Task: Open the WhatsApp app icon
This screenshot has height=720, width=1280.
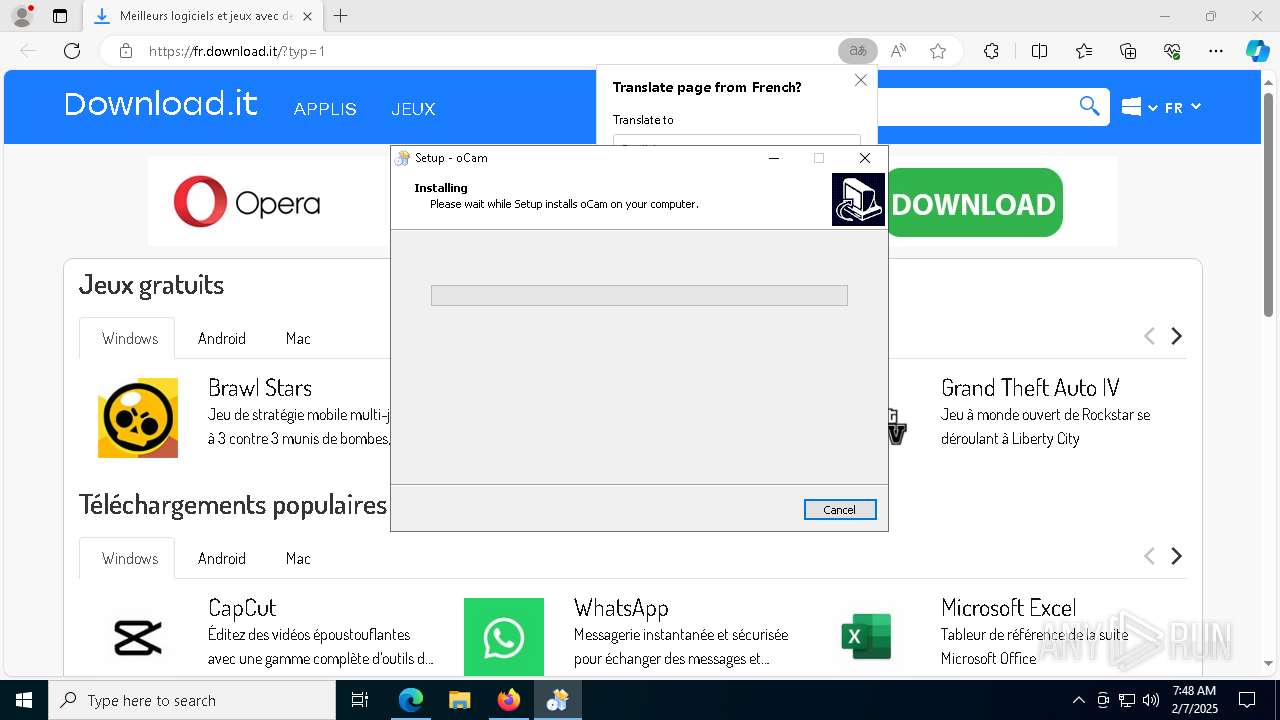Action: click(x=504, y=637)
